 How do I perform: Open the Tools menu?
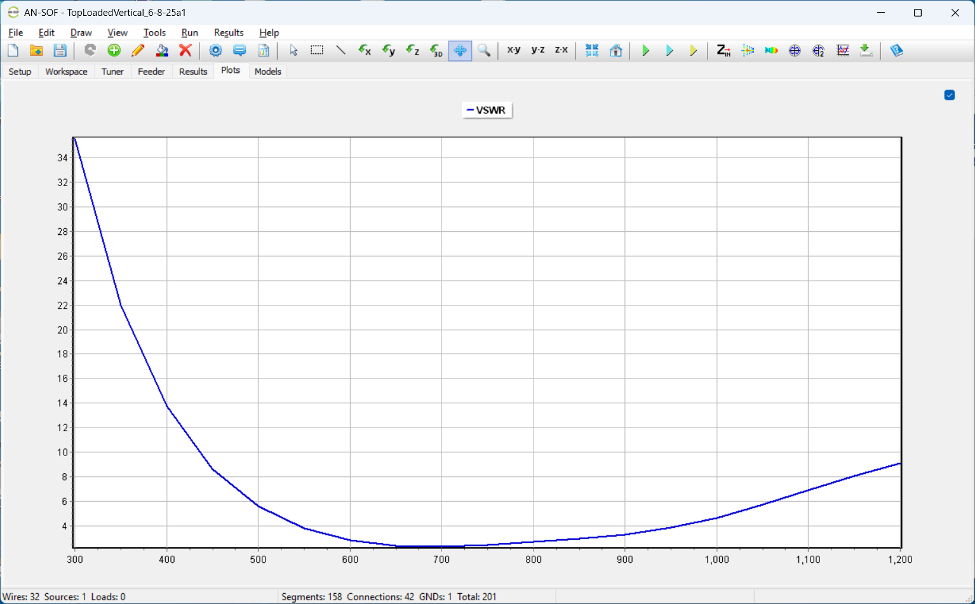(154, 32)
